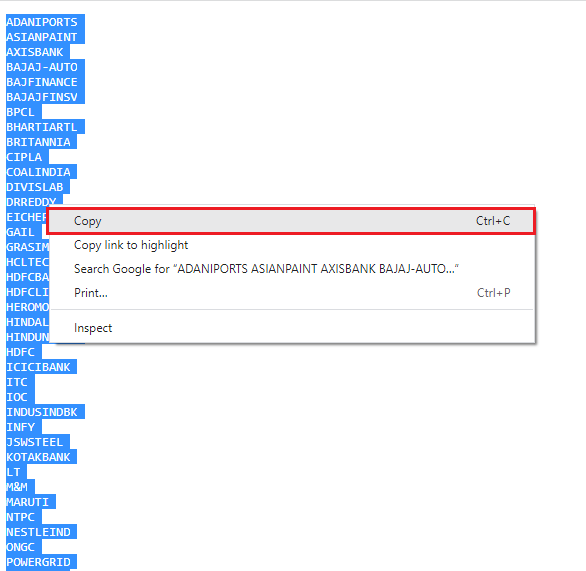This screenshot has width=586, height=571.
Task: Click the NESTLEIND text line
Action: pos(38,532)
